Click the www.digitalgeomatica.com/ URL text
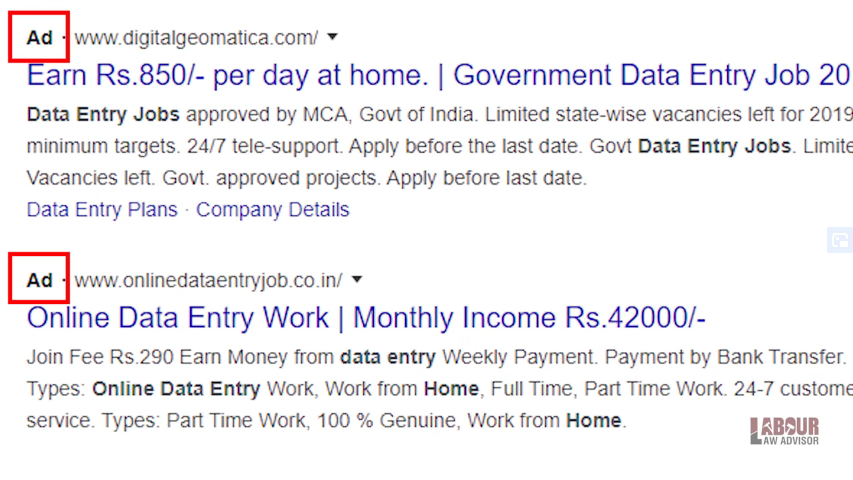This screenshot has height=480, width=853. [x=196, y=38]
